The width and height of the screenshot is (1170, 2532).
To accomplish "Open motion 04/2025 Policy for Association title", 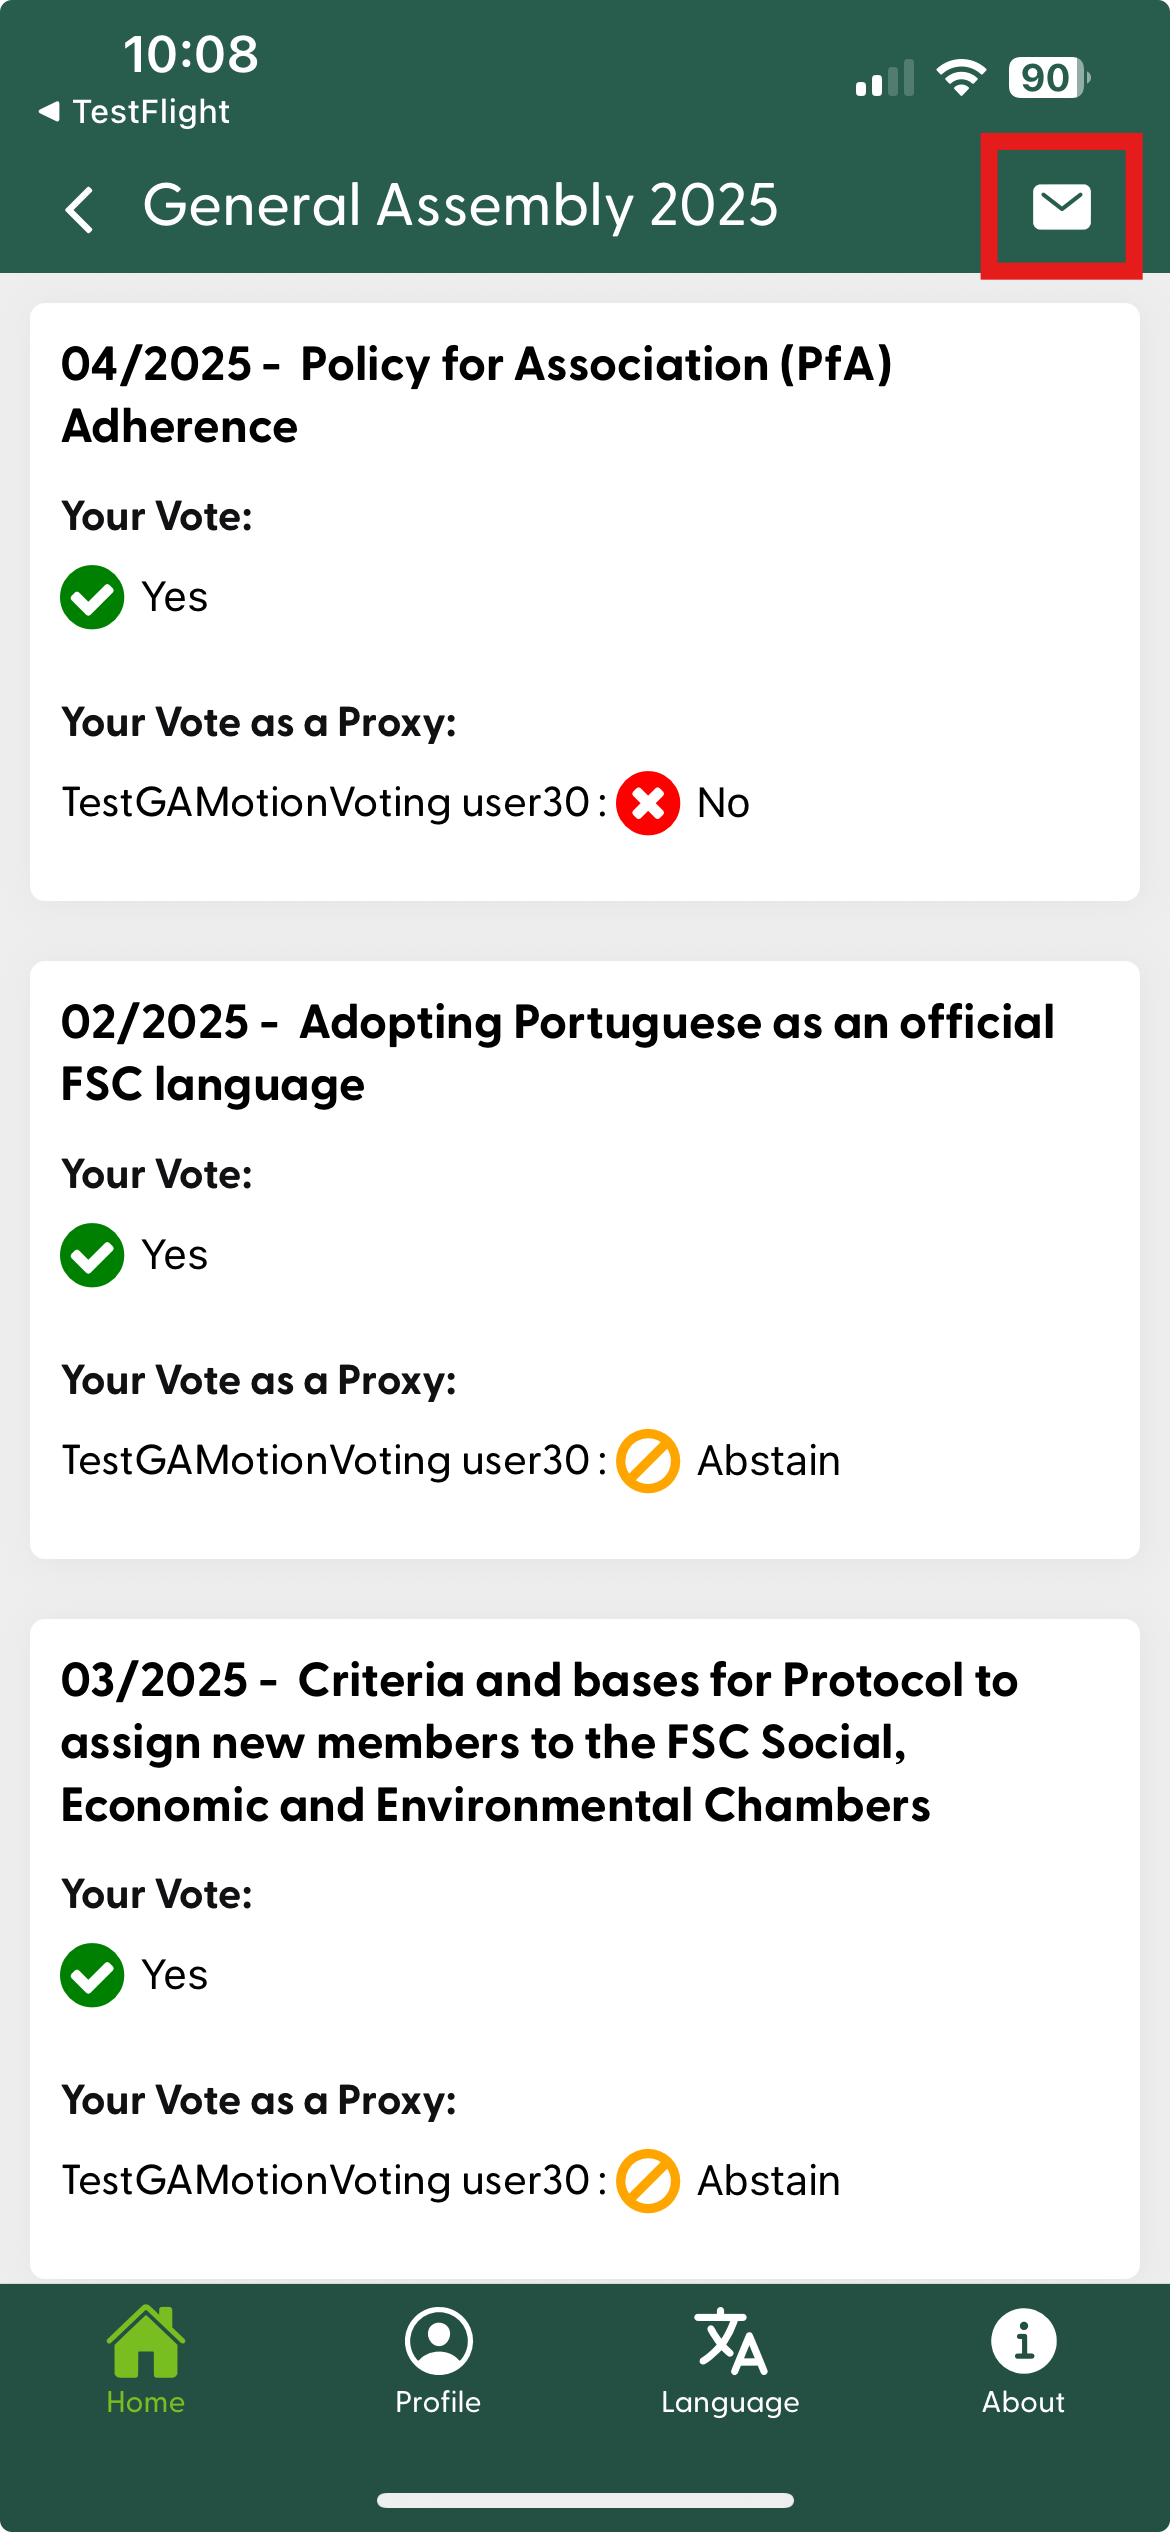I will pos(476,395).
